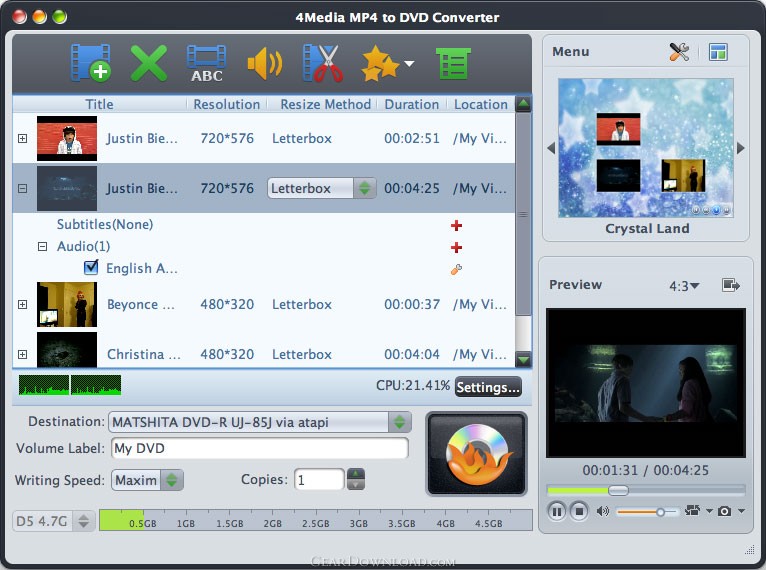
Task: Click the Add video file icon
Action: 90,63
